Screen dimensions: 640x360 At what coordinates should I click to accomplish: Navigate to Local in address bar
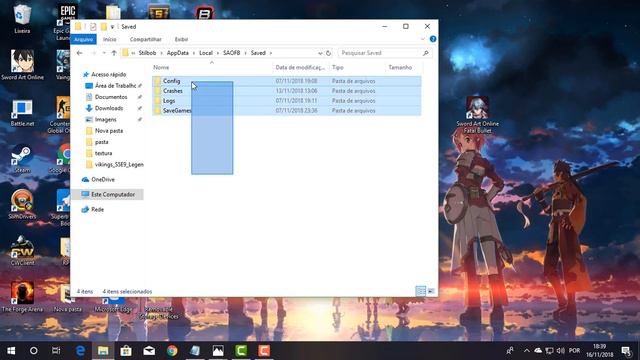[x=206, y=53]
